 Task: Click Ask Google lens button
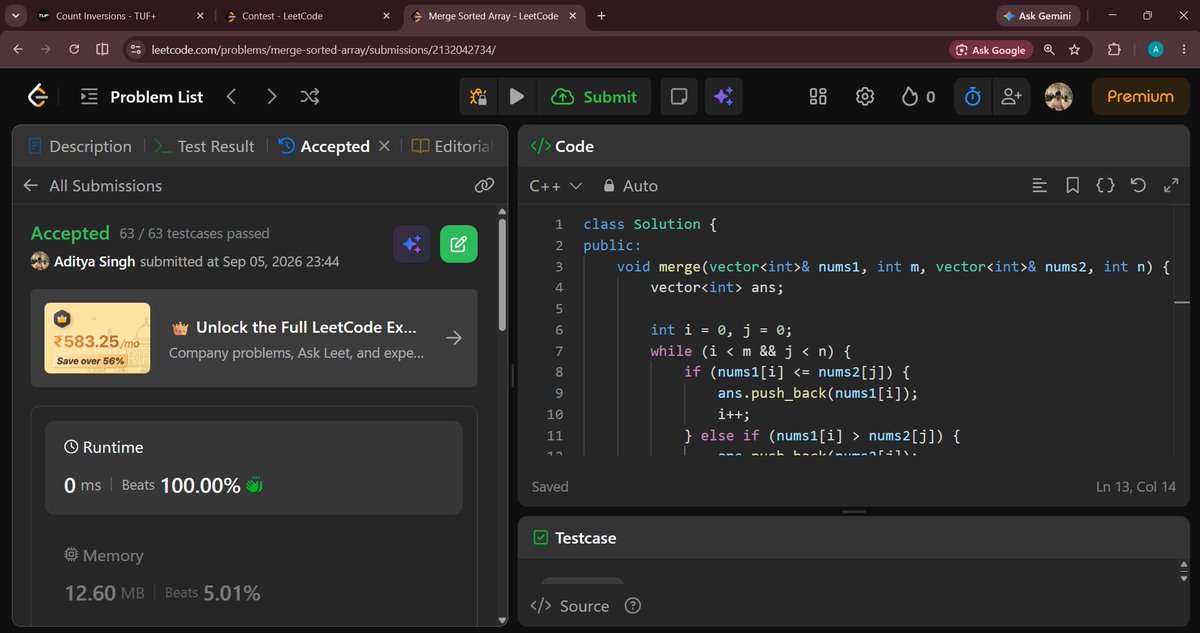point(991,49)
